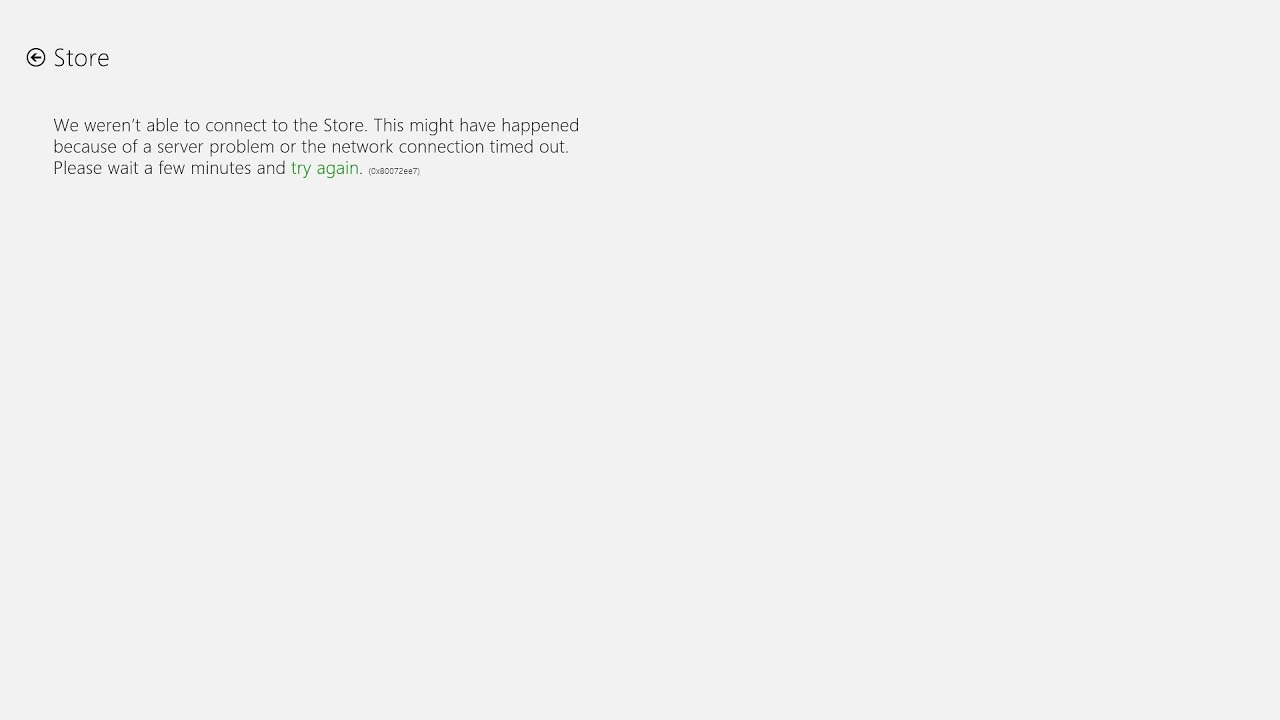The height and width of the screenshot is (720, 1280).
Task: Click the word 'Store.' inside the error message
Action: coord(345,125)
